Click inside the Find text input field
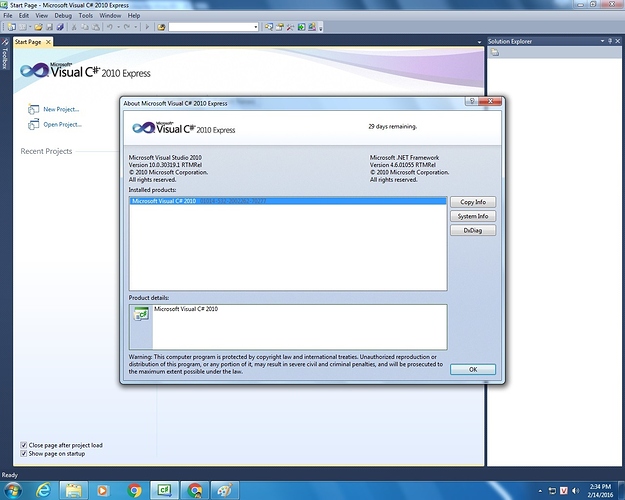The height and width of the screenshot is (500, 625). coord(210,27)
